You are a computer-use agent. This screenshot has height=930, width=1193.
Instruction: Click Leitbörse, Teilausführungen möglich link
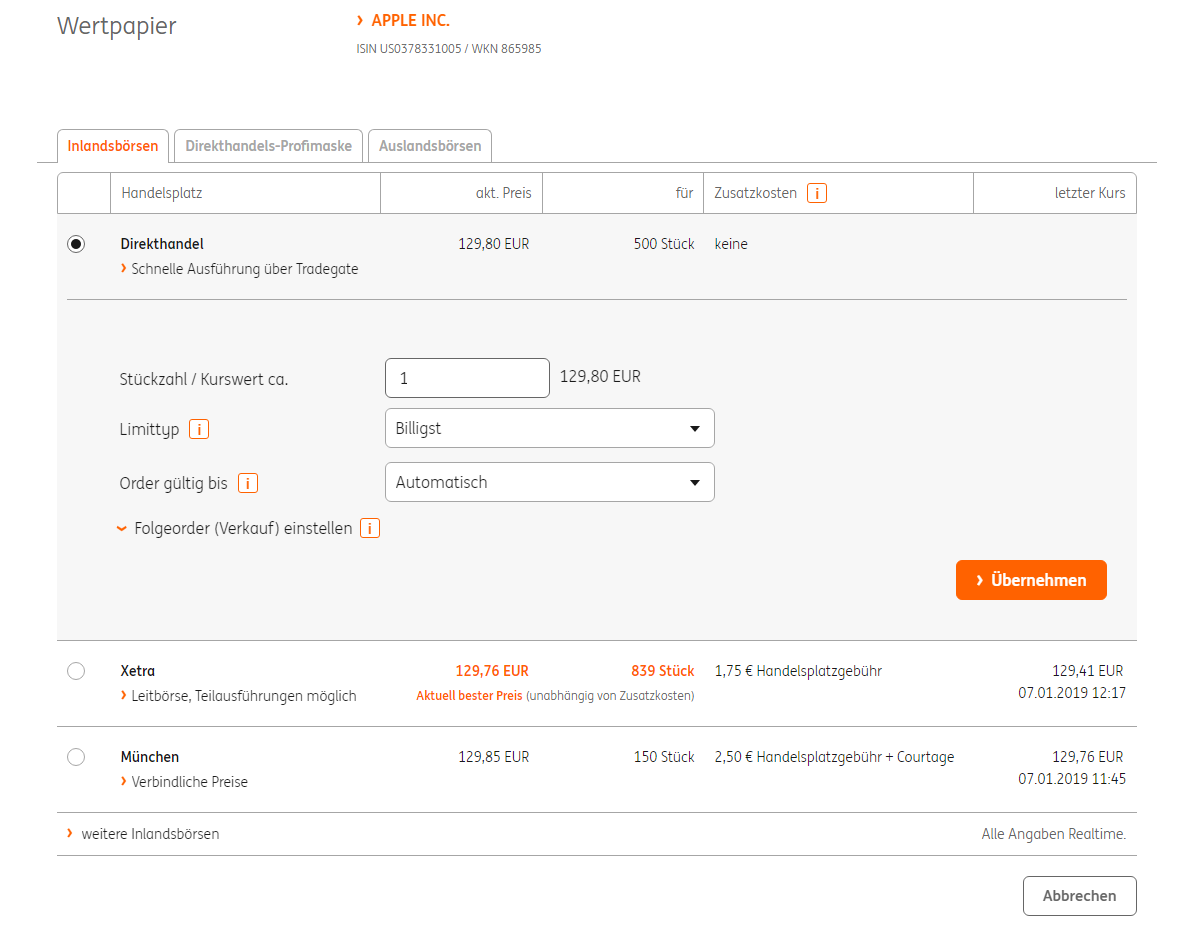tap(238, 696)
